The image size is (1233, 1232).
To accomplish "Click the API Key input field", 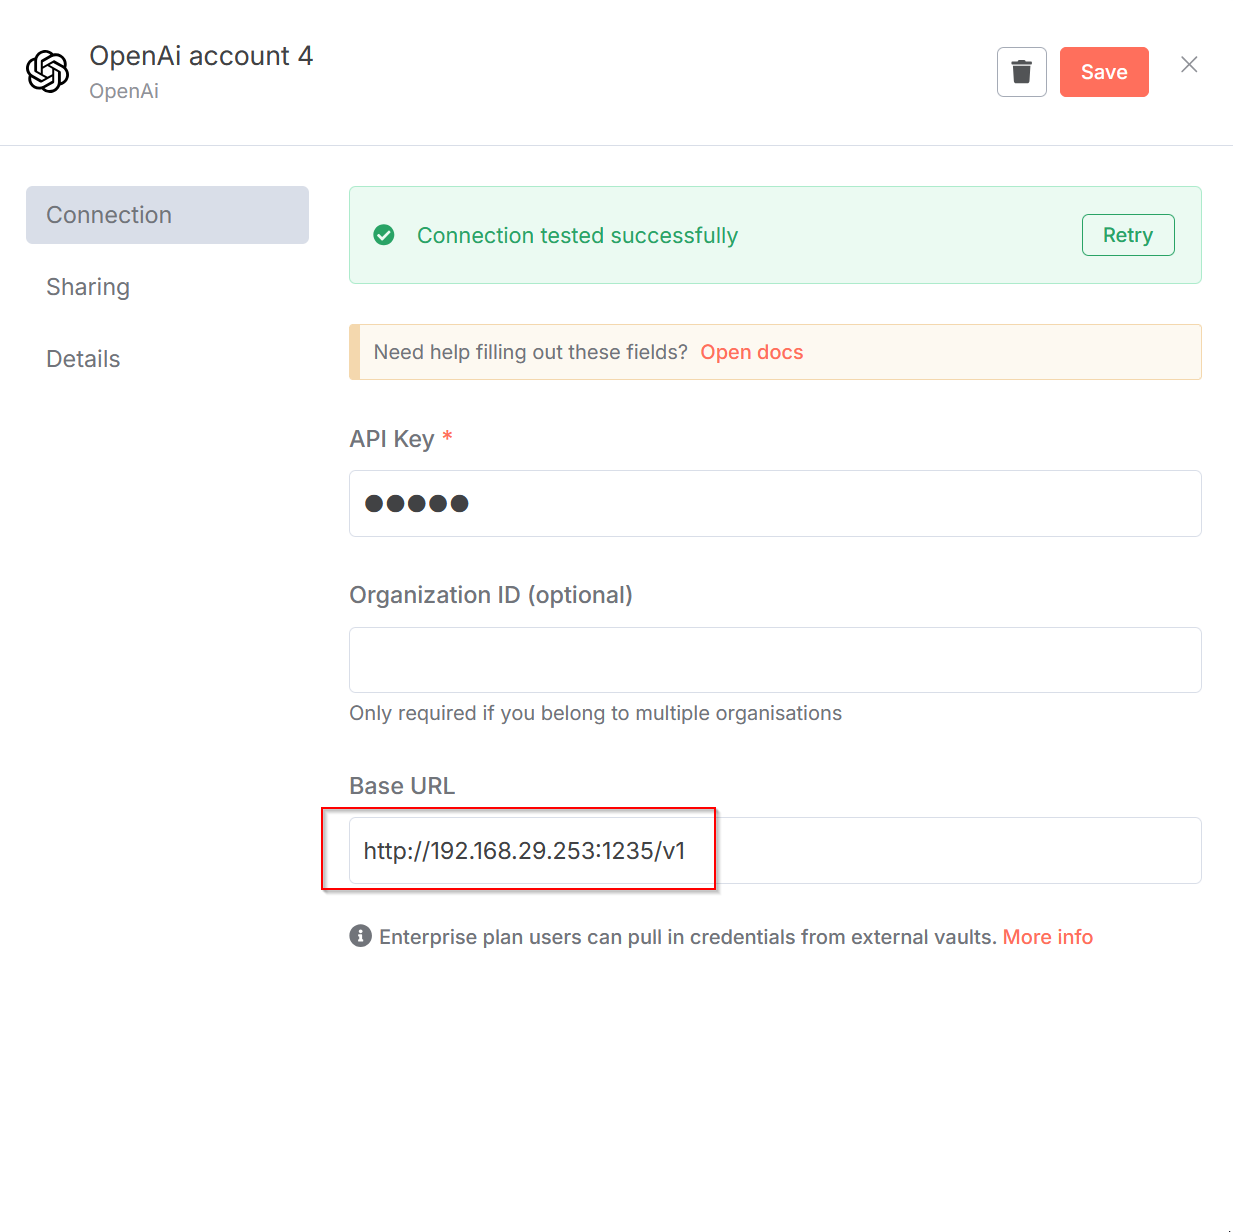I will click(x=775, y=503).
